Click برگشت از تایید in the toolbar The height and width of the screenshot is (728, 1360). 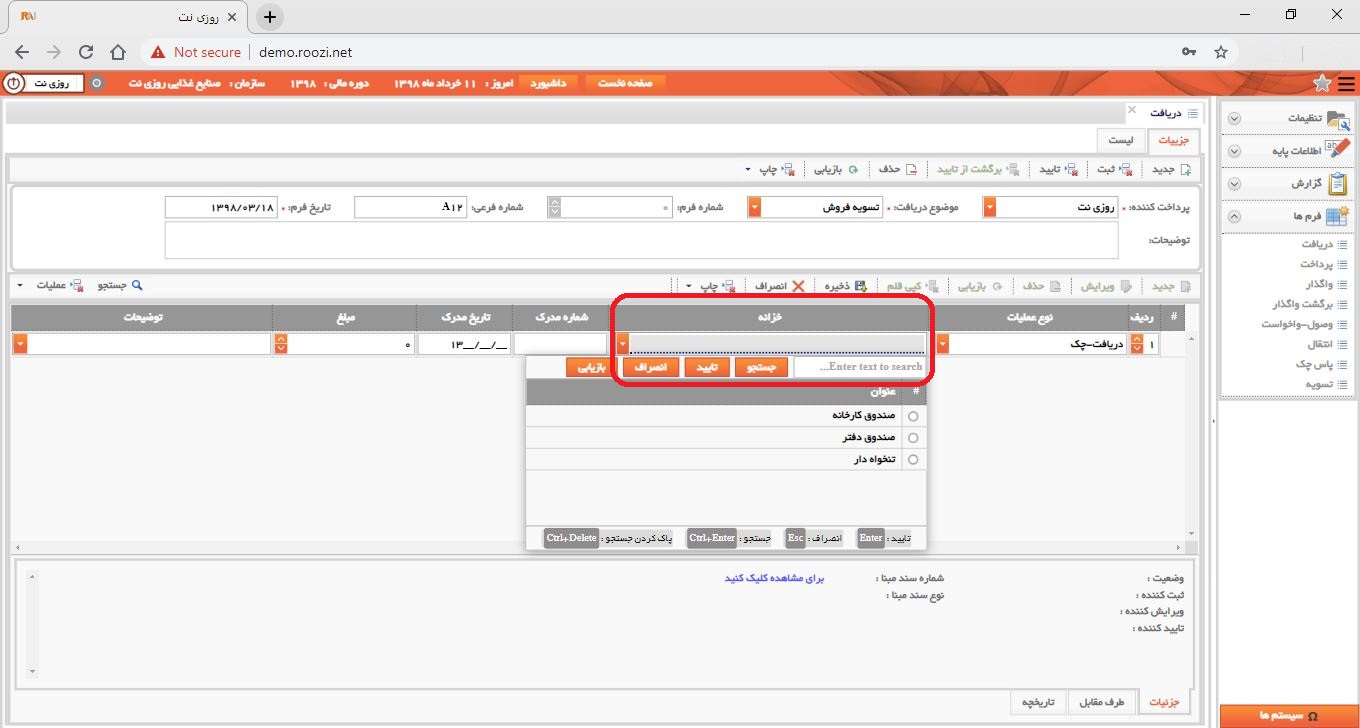977,169
